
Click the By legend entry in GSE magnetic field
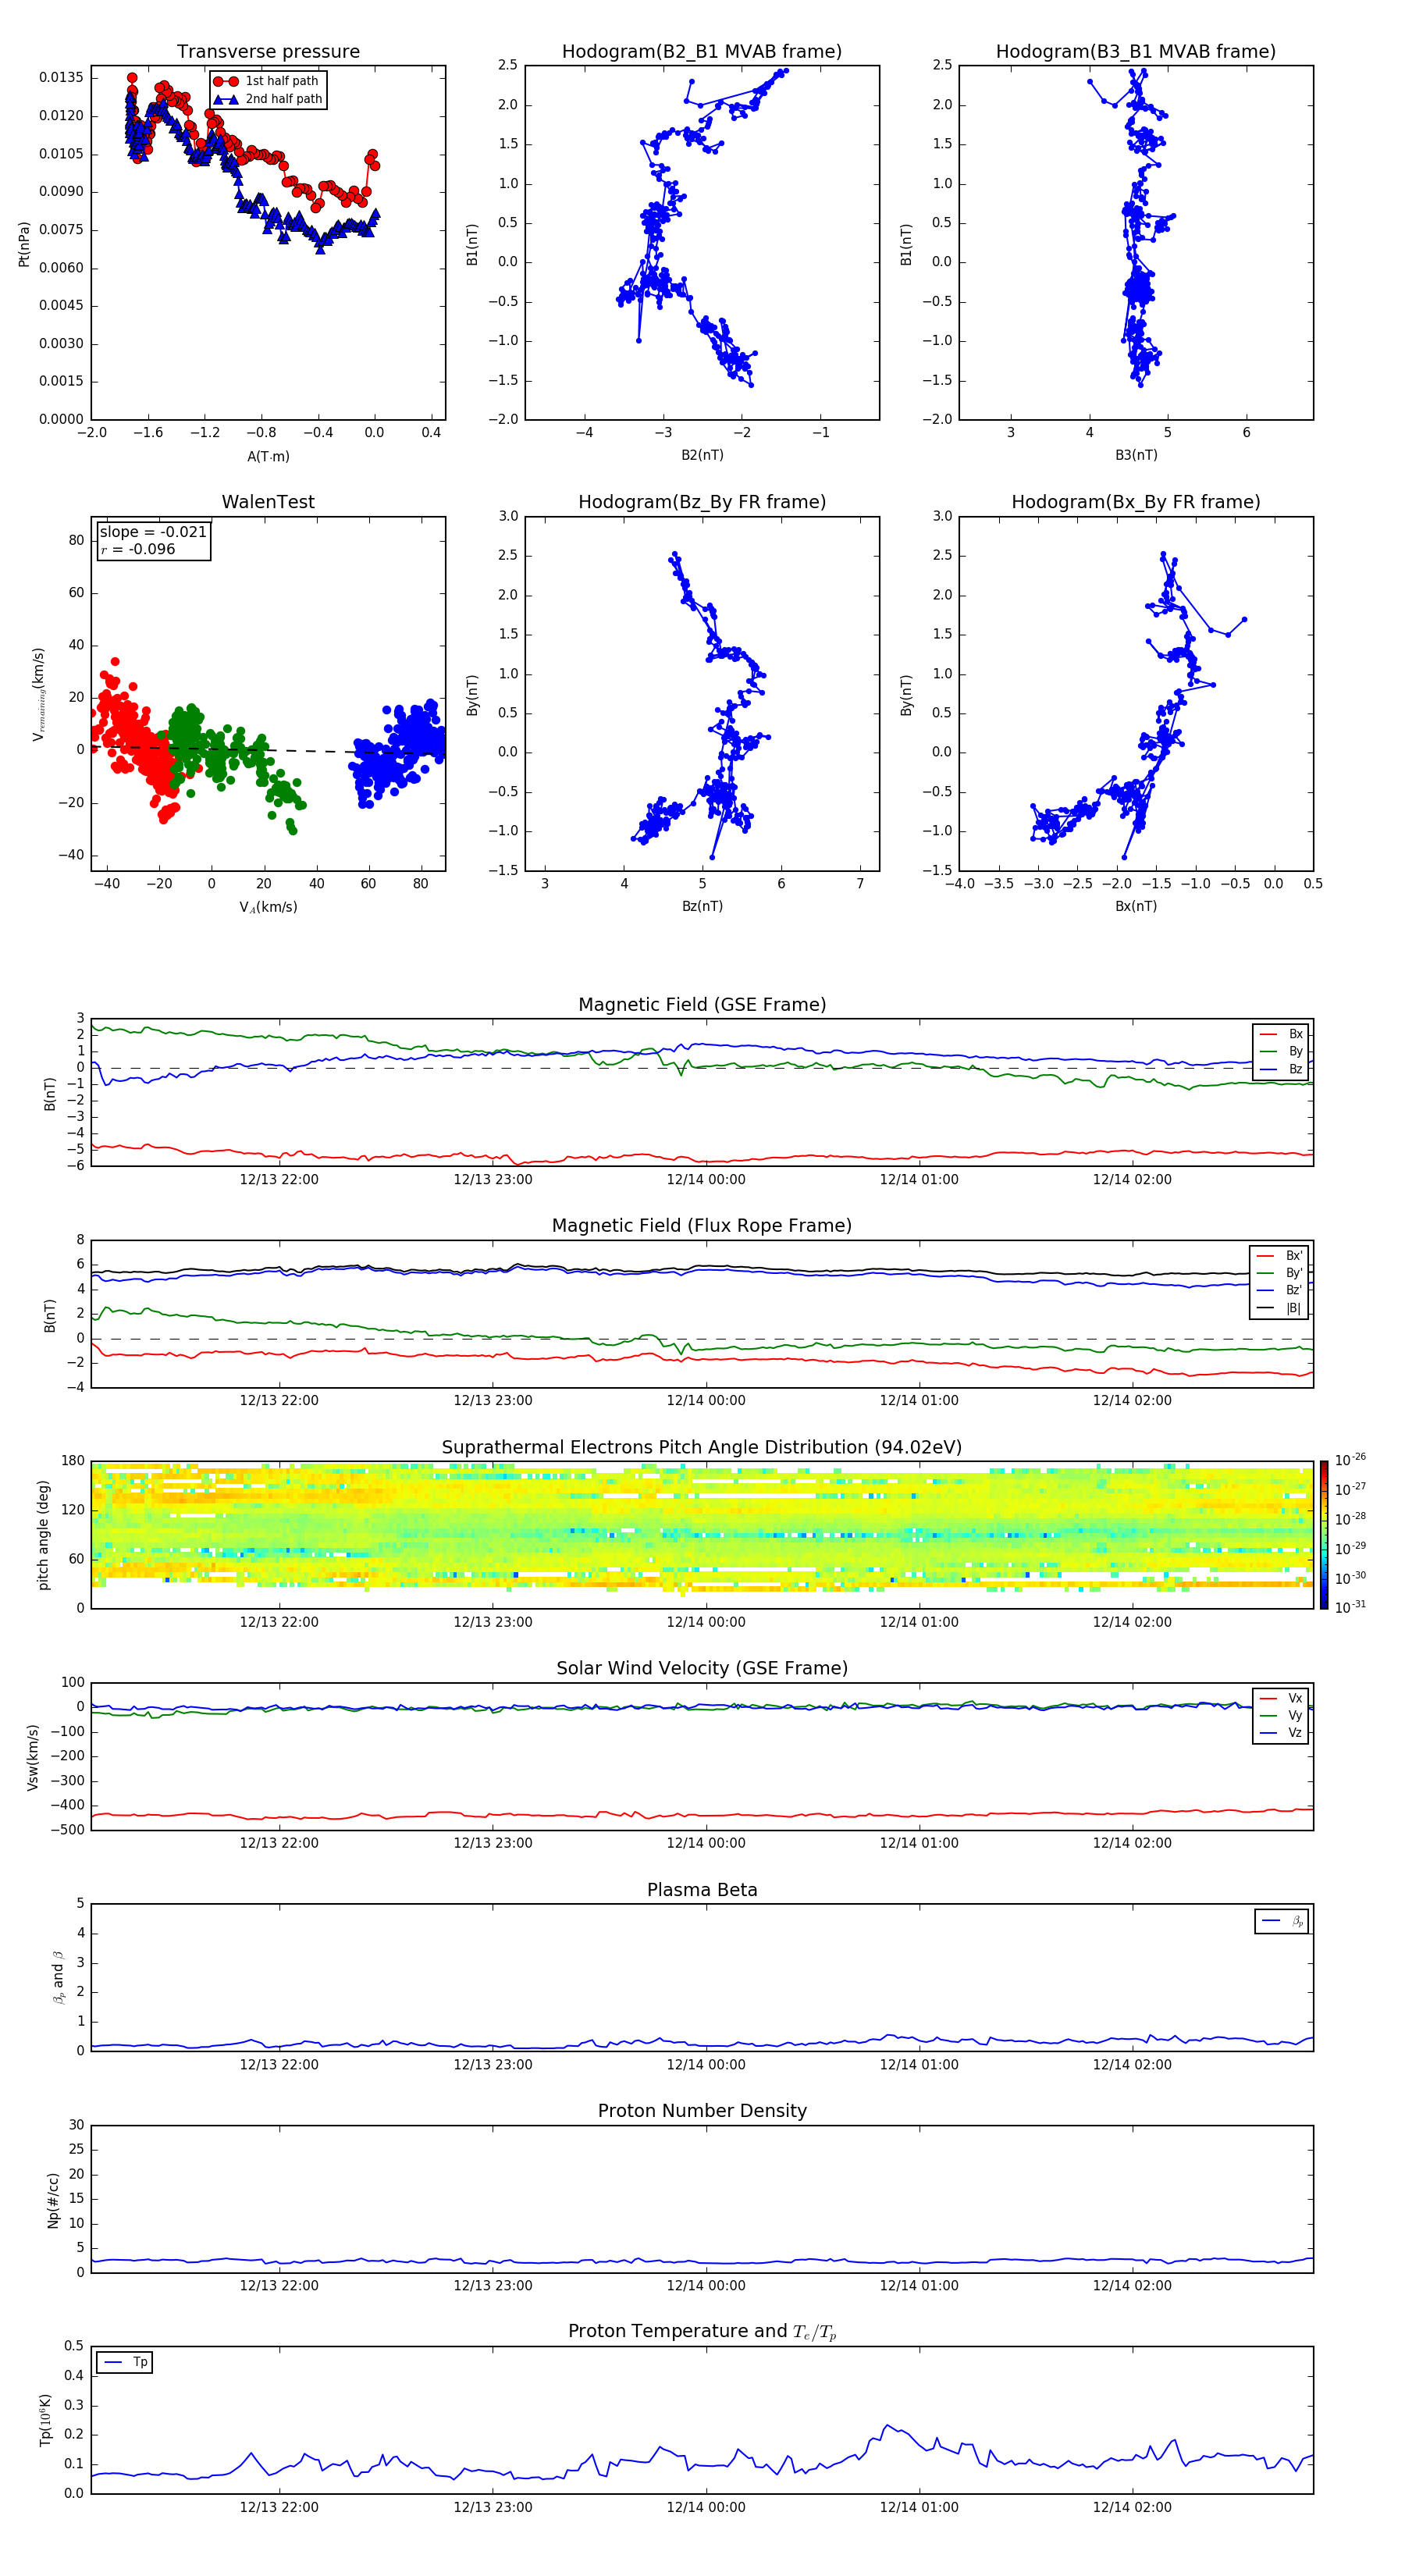1281,1051
